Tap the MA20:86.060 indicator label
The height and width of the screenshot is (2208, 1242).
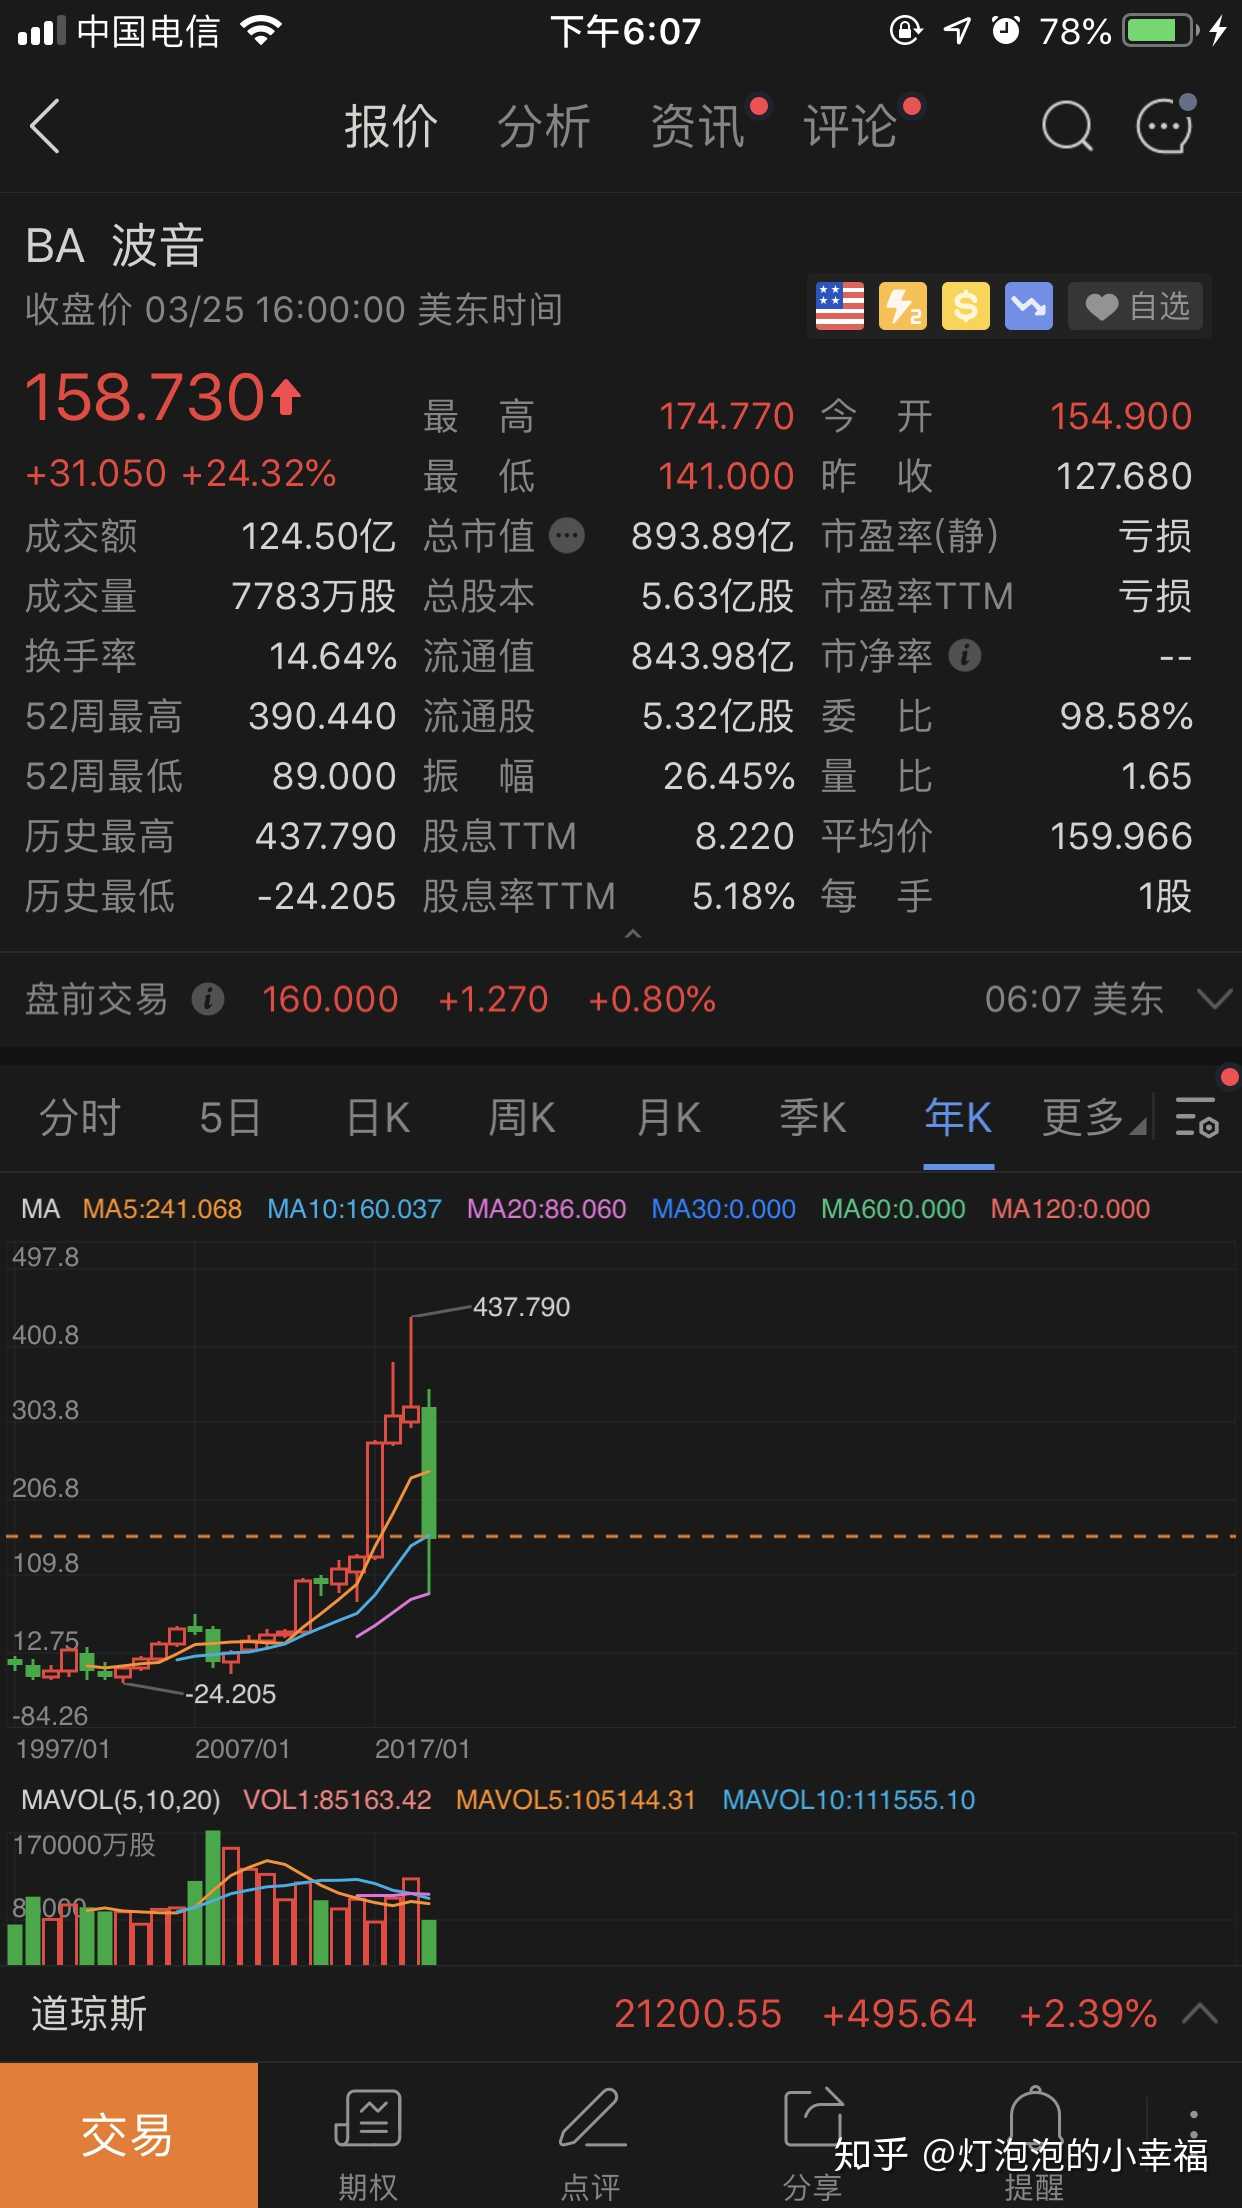[x=546, y=1208]
